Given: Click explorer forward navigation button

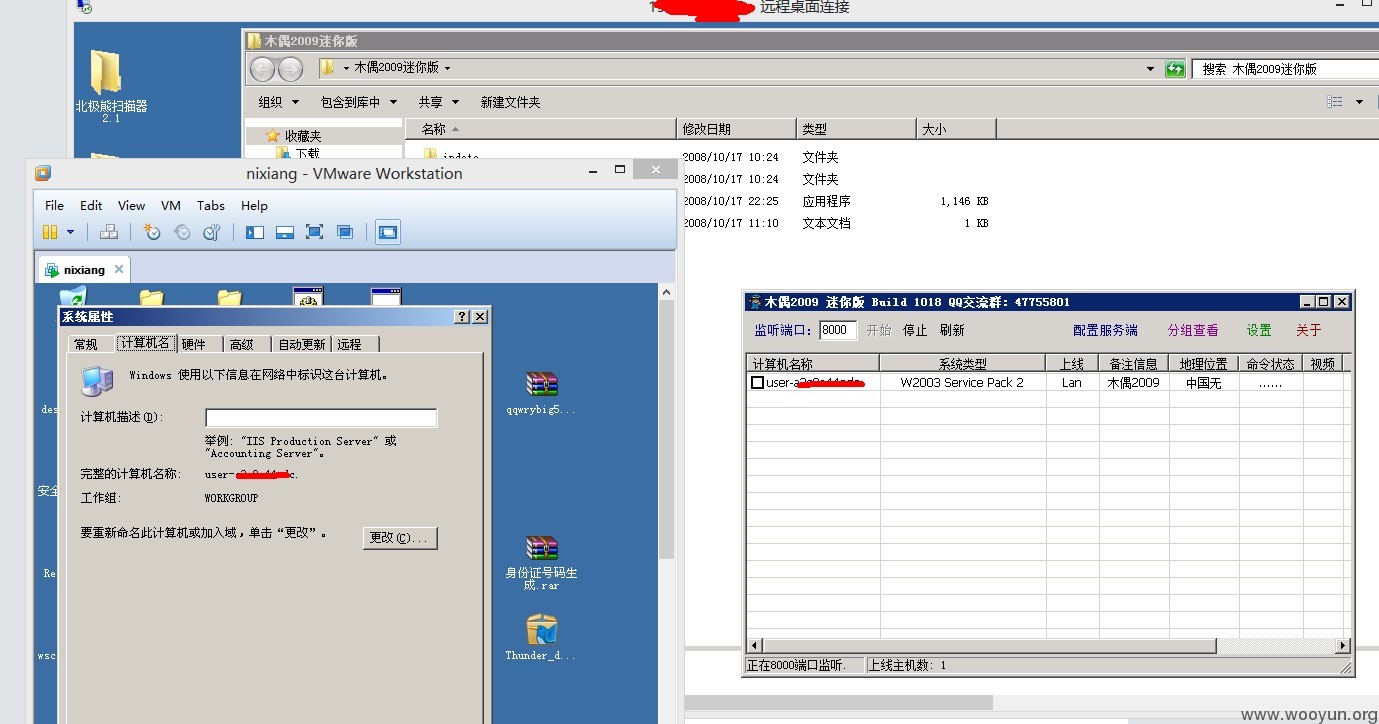Looking at the screenshot, I should 290,69.
